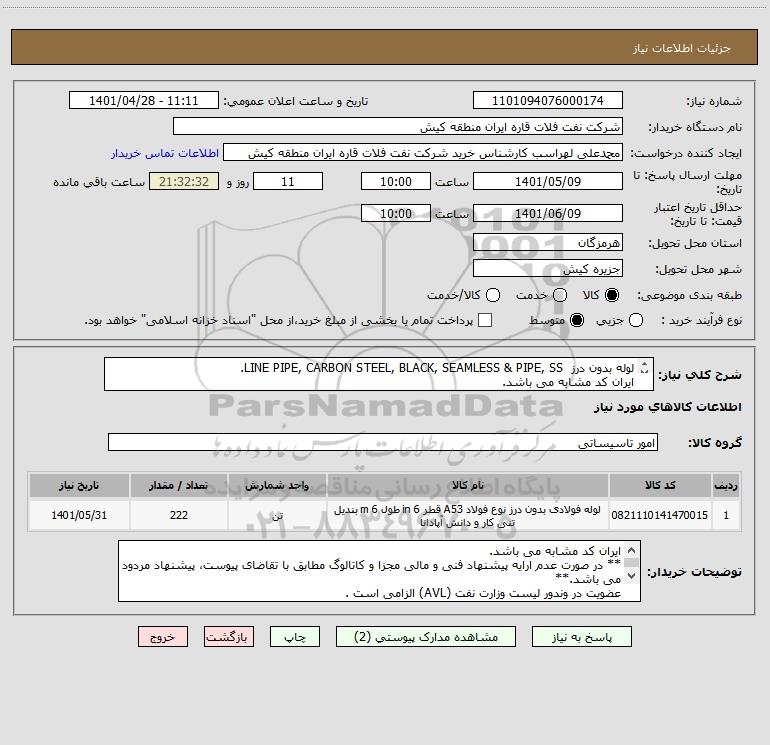Viewport: 770px width, 745px height.
Task: Click the واحد شمارش column header
Action: 277,485
